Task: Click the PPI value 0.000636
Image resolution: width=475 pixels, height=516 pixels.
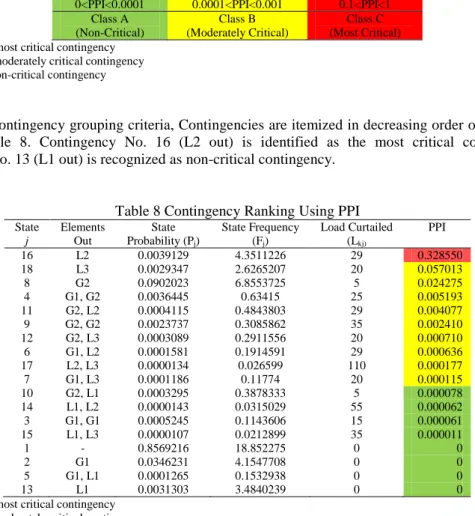Action: pyautogui.click(x=439, y=352)
